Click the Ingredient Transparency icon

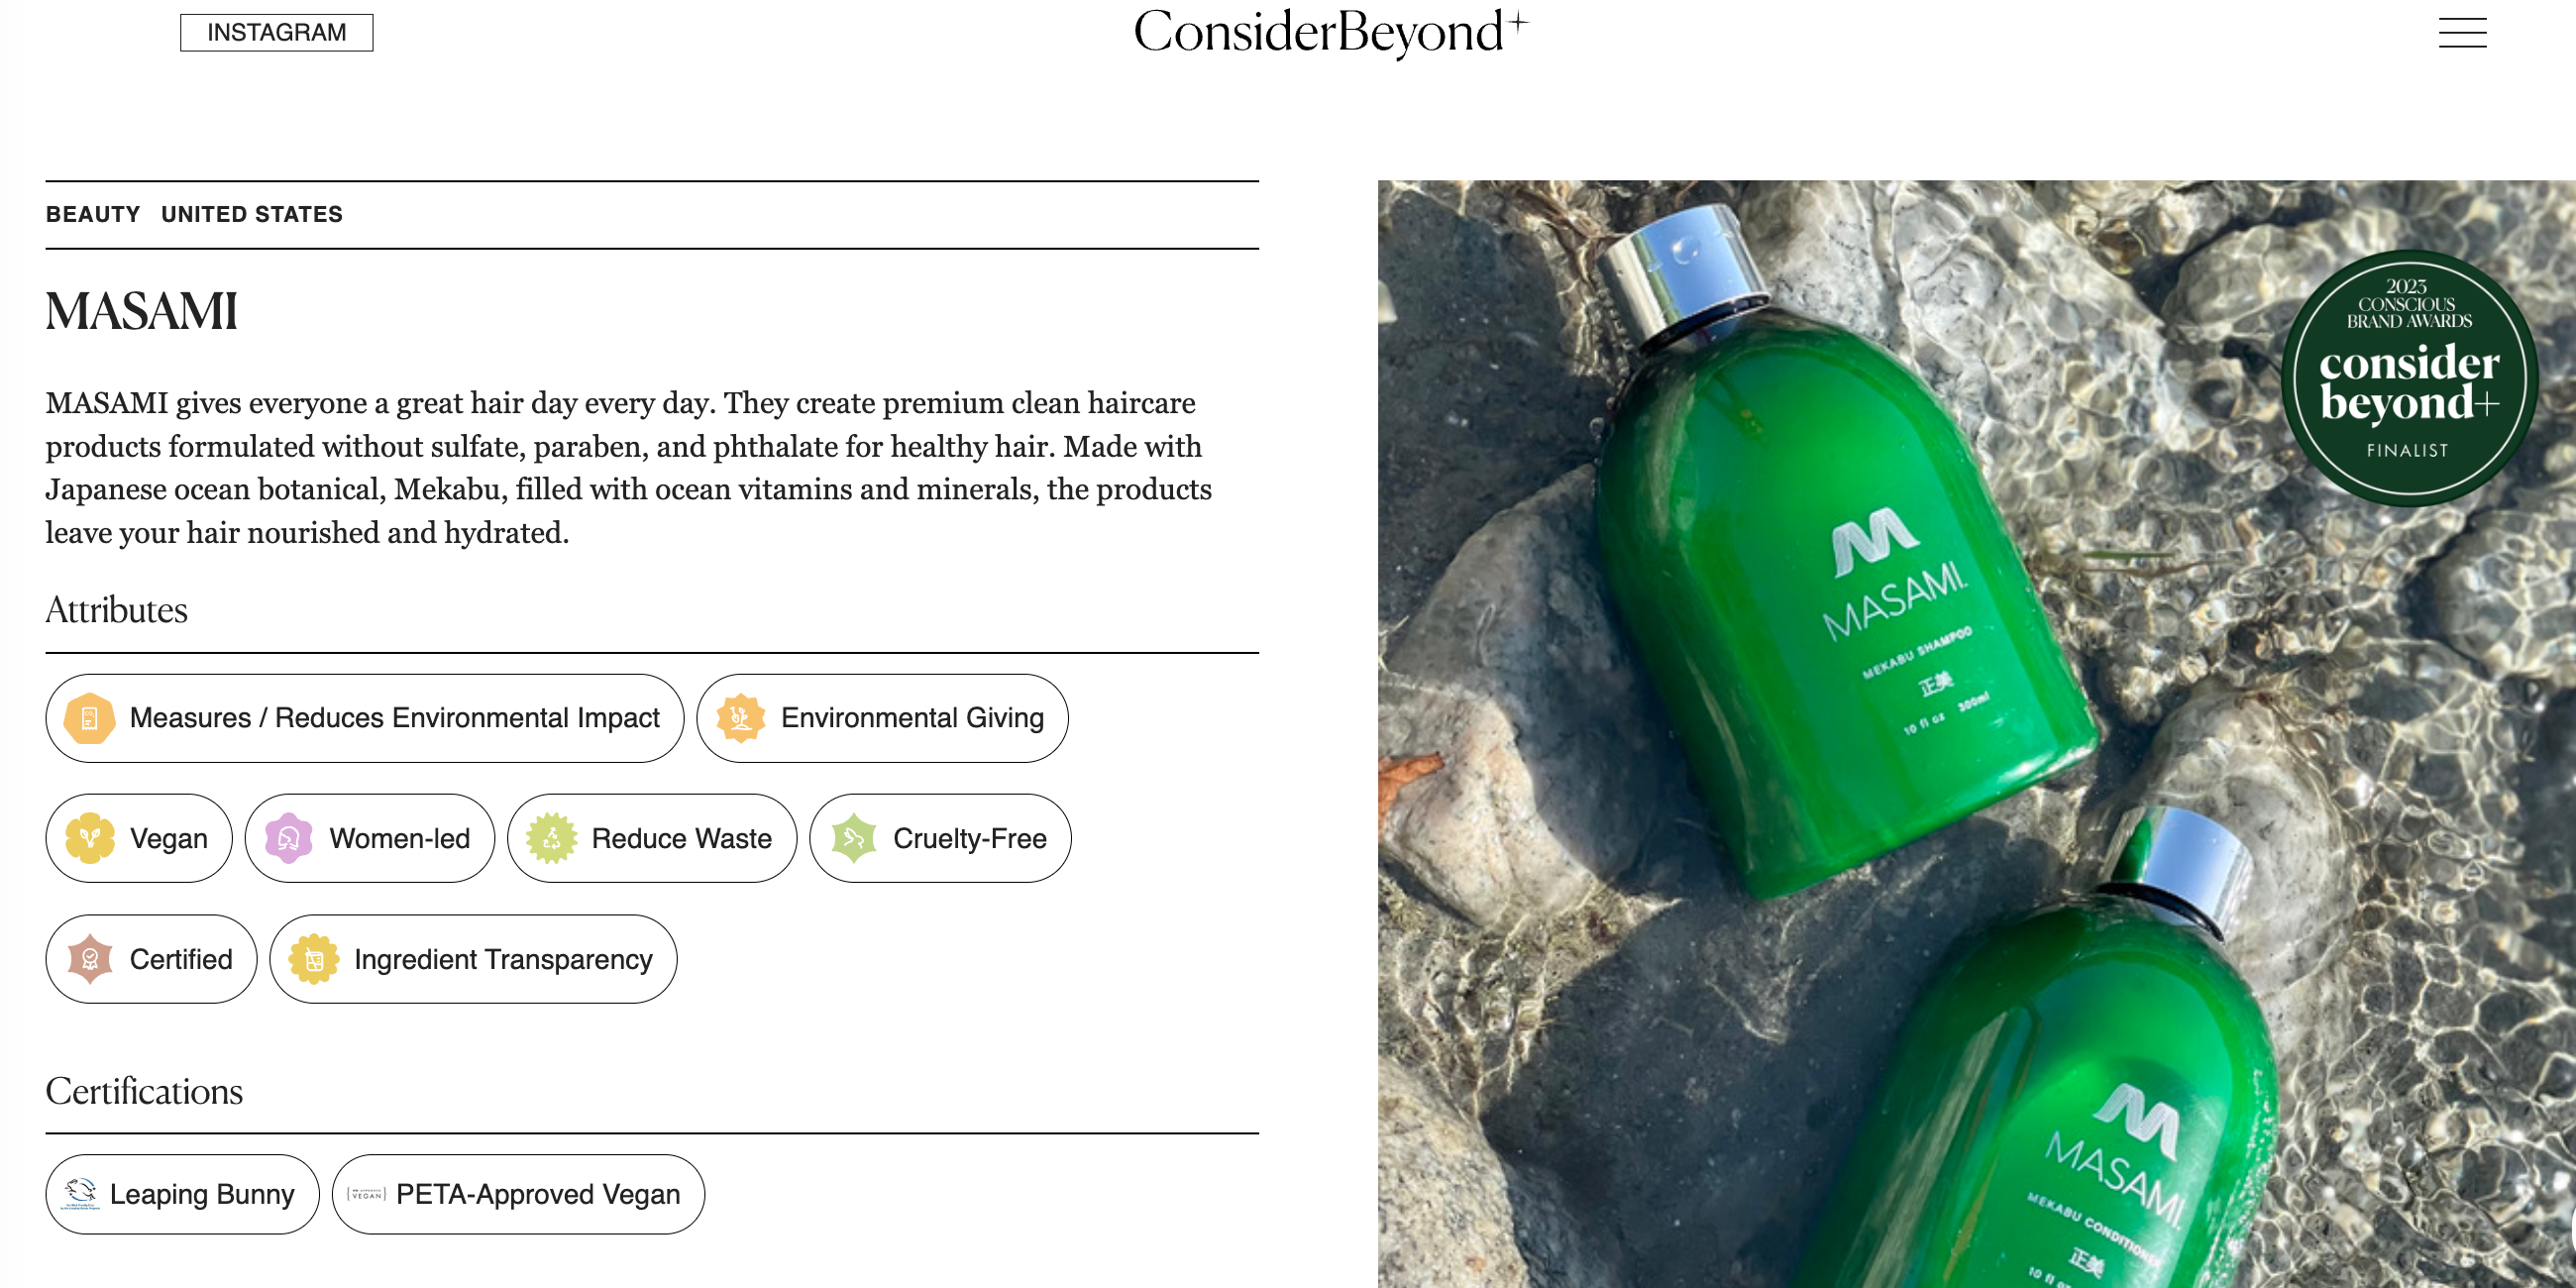point(314,959)
